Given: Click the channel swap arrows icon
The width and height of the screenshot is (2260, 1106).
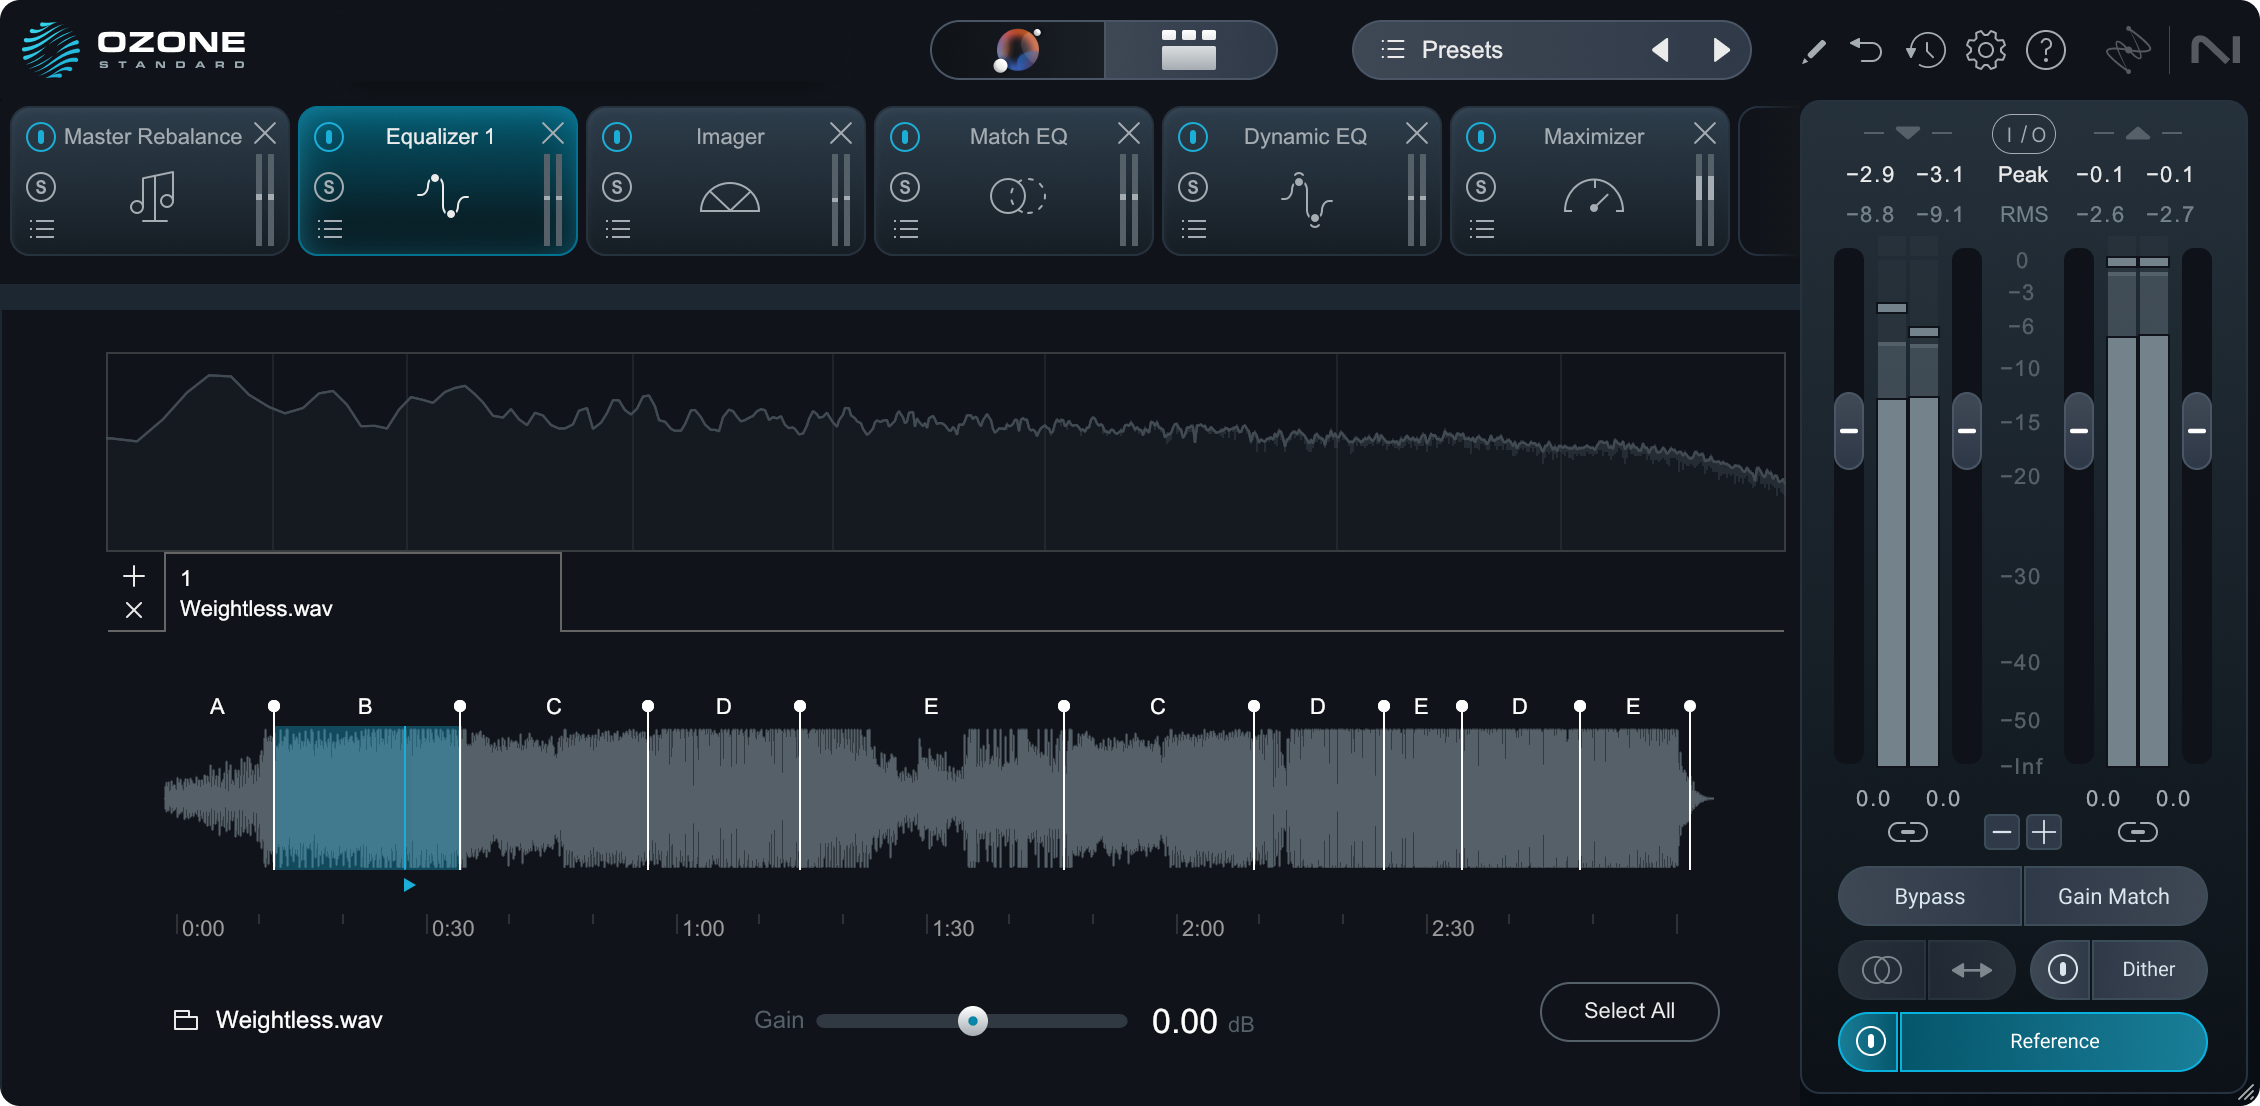Looking at the screenshot, I should tap(1971, 969).
